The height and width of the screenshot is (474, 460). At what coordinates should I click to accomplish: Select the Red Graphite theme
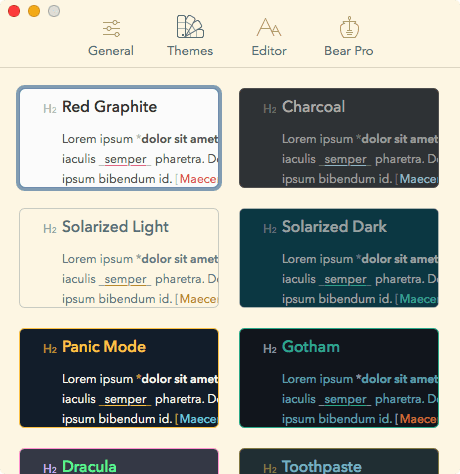[119, 138]
